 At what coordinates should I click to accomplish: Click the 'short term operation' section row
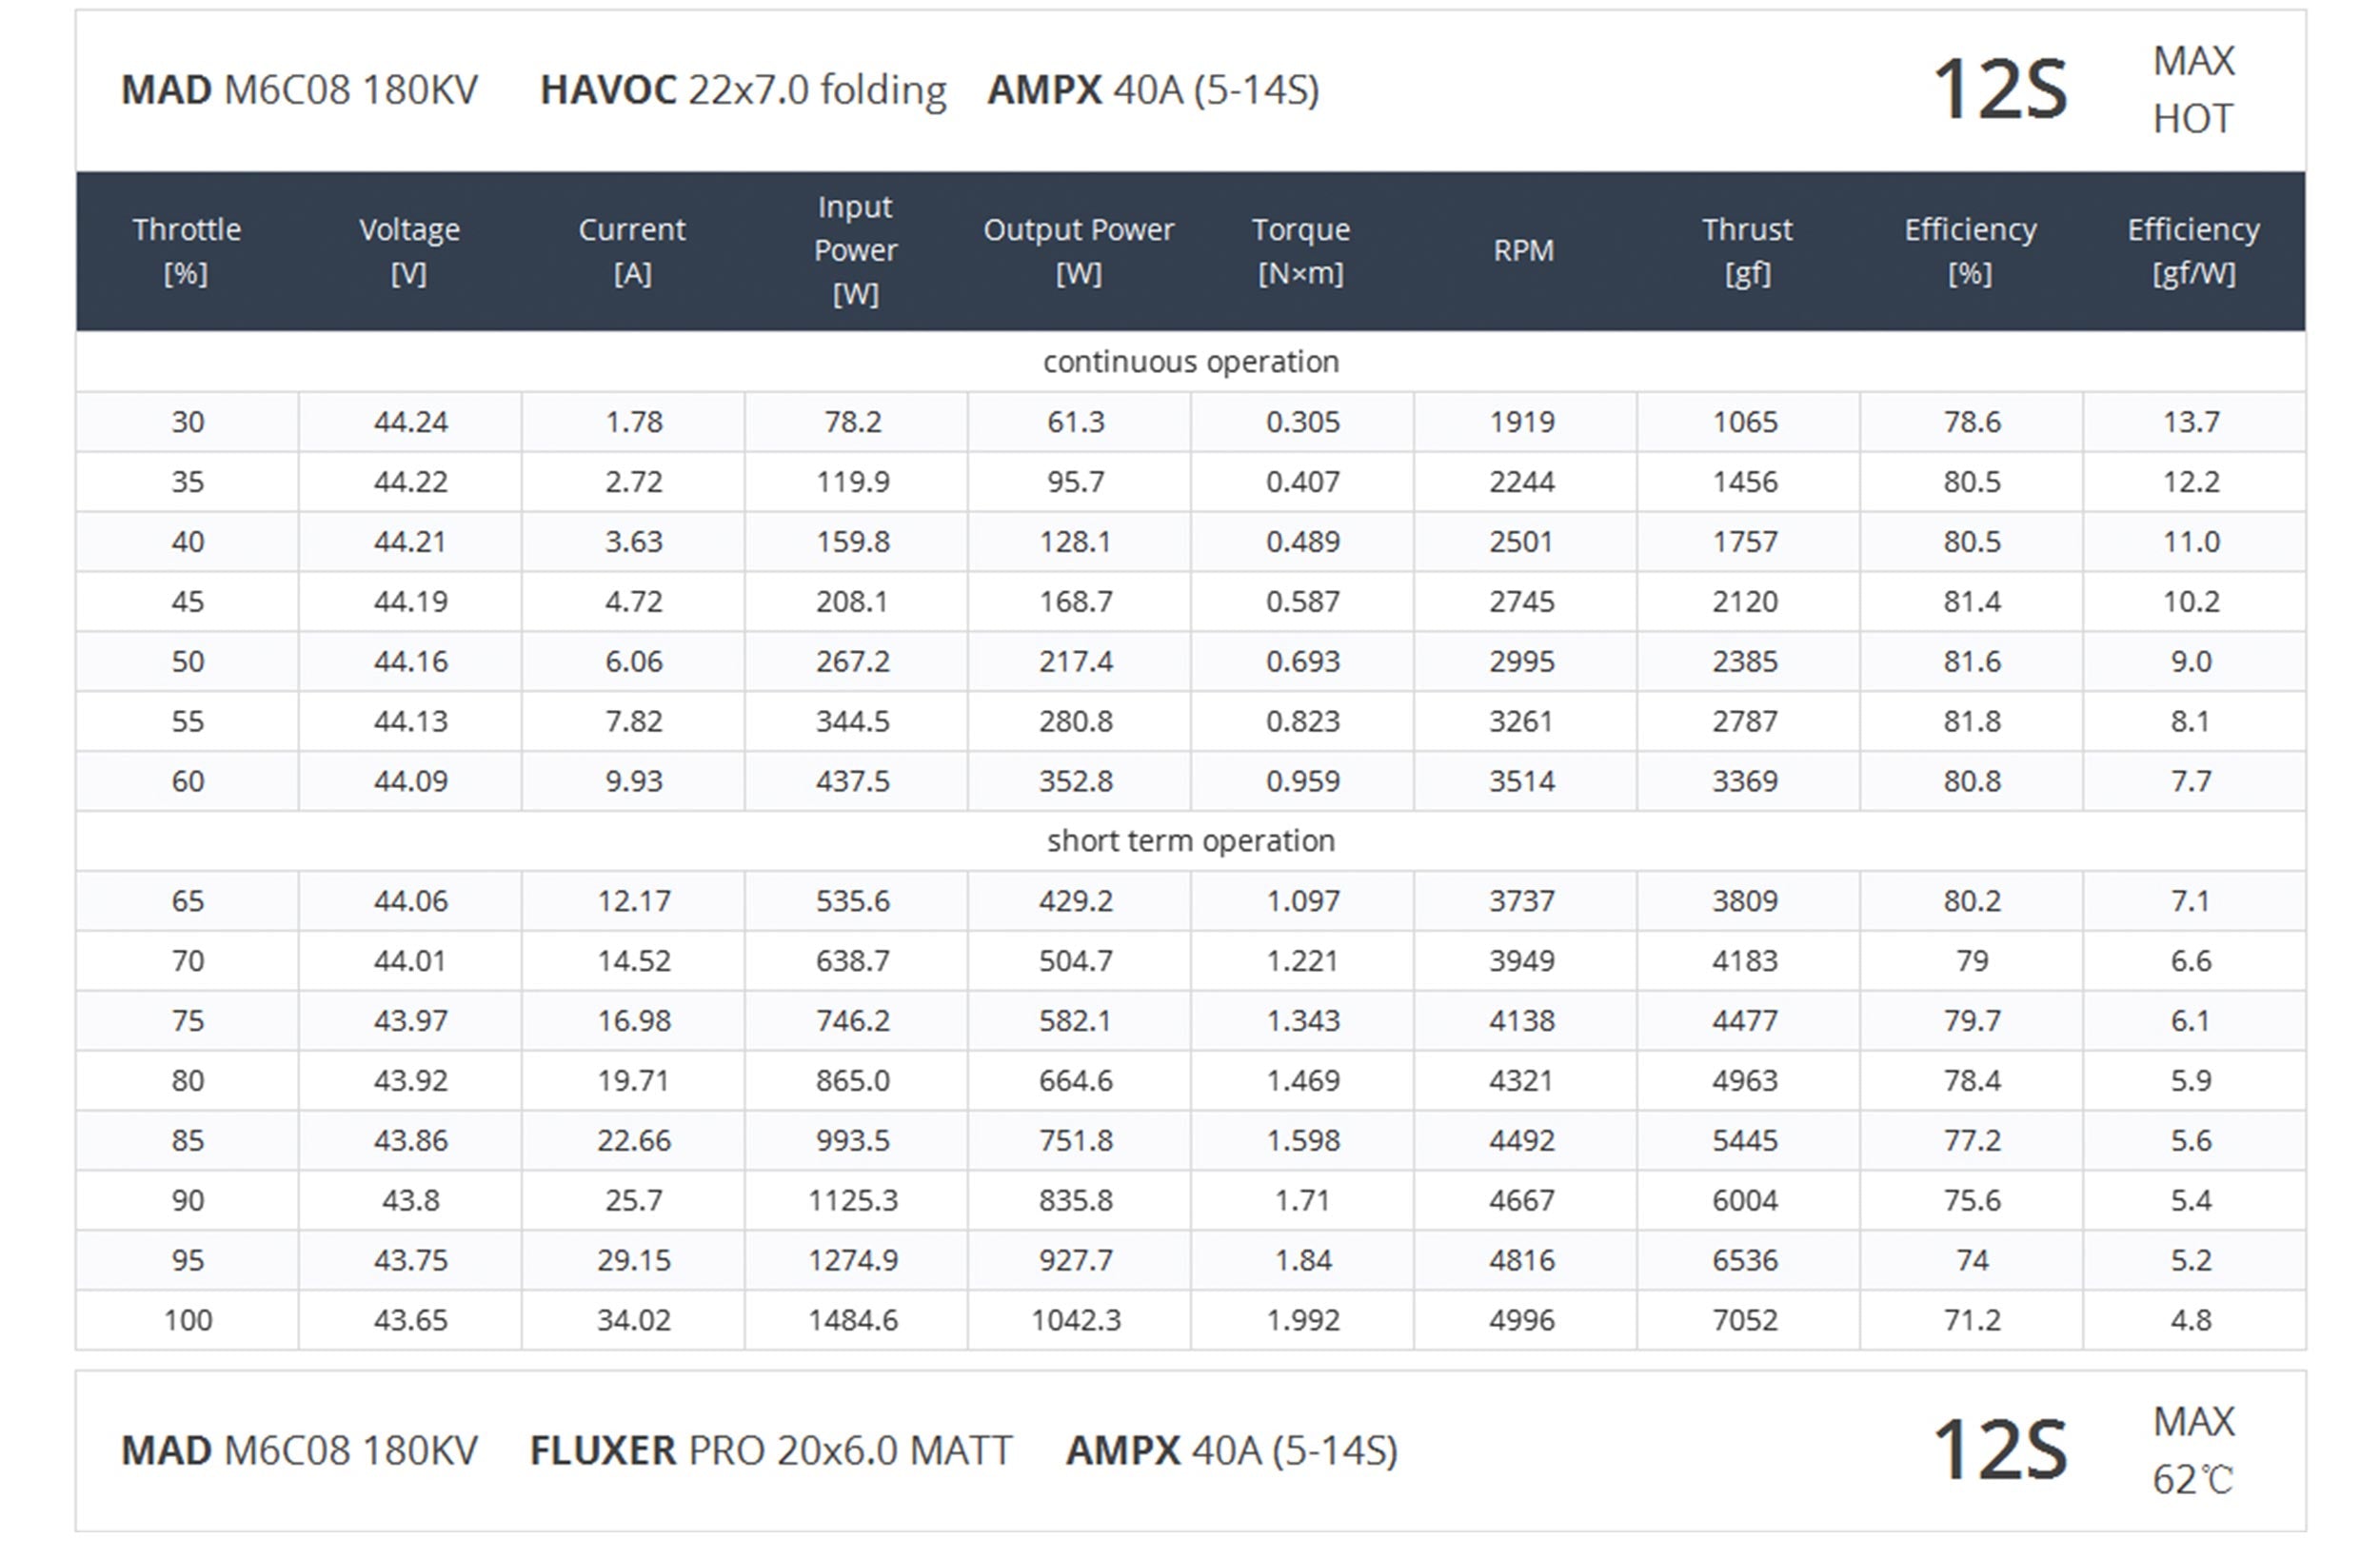(x=1190, y=841)
